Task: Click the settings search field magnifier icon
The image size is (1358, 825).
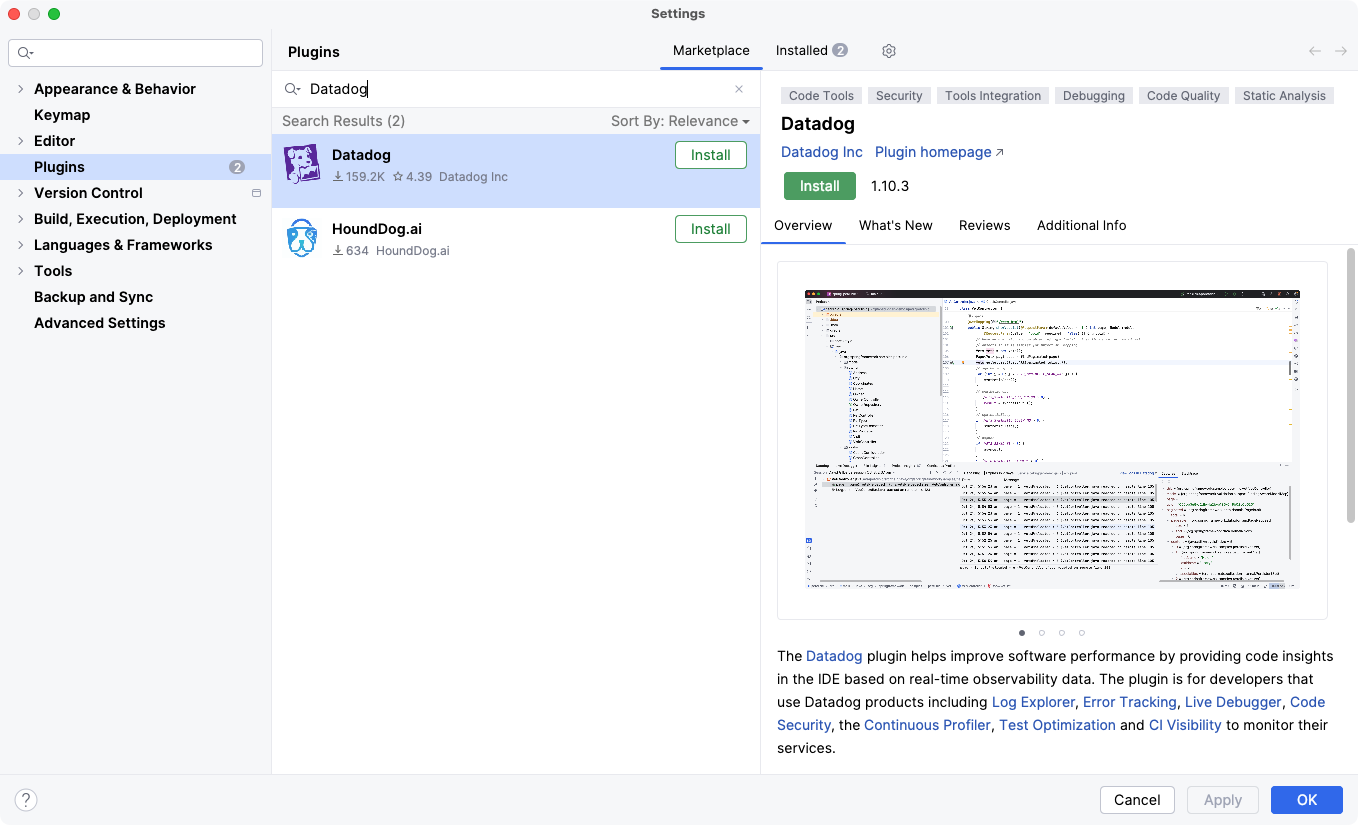Action: (26, 53)
